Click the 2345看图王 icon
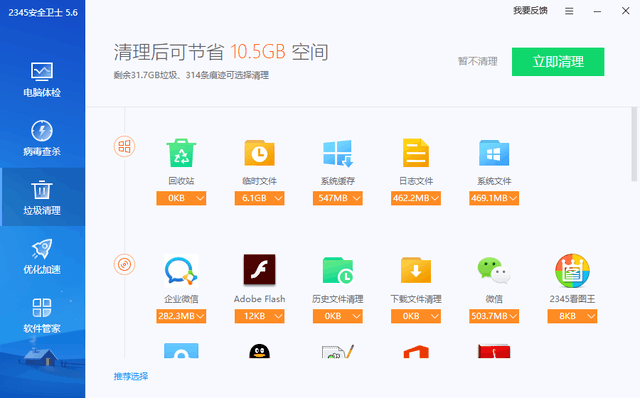Viewport: 640px width, 398px height. pyautogui.click(x=572, y=271)
